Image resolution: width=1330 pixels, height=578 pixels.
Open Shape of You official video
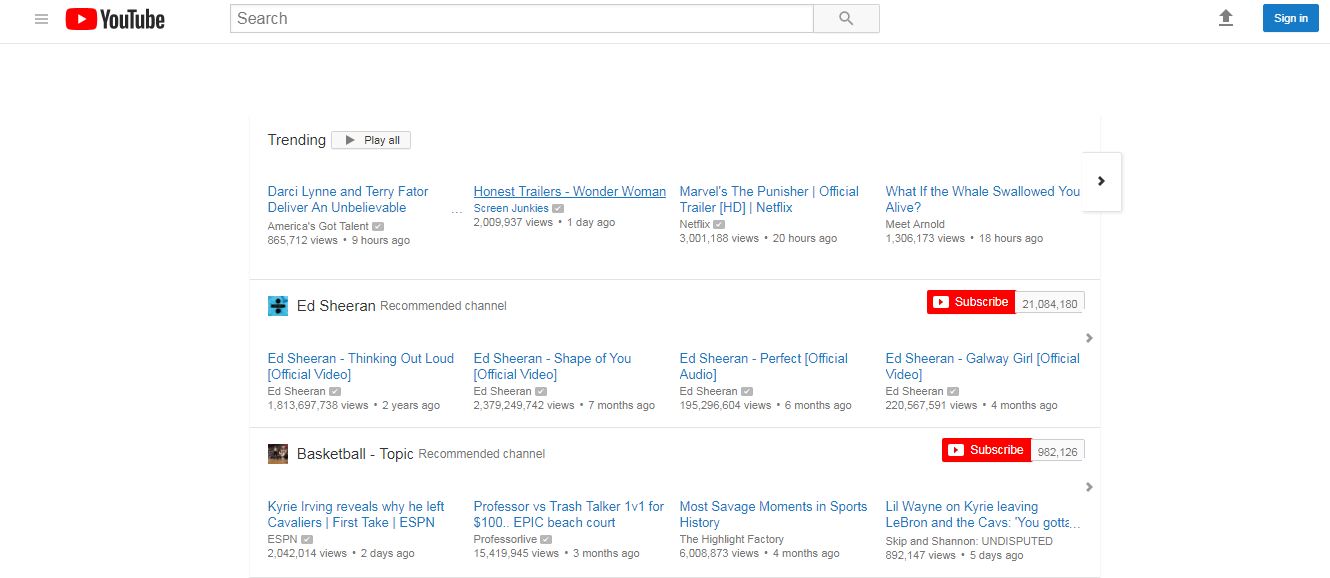[x=552, y=366]
